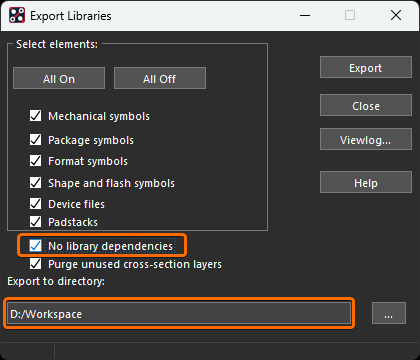This screenshot has height=360, width=420.
Task: Disable the Format symbols option
Action: point(36,161)
